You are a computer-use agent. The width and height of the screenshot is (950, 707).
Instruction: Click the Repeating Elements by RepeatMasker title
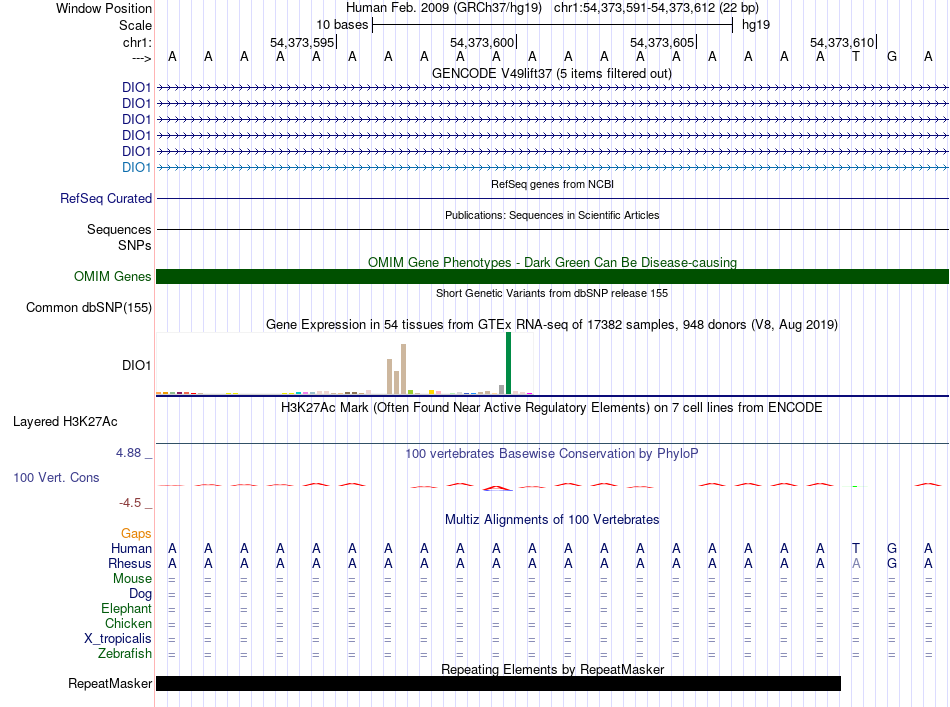coord(552,669)
